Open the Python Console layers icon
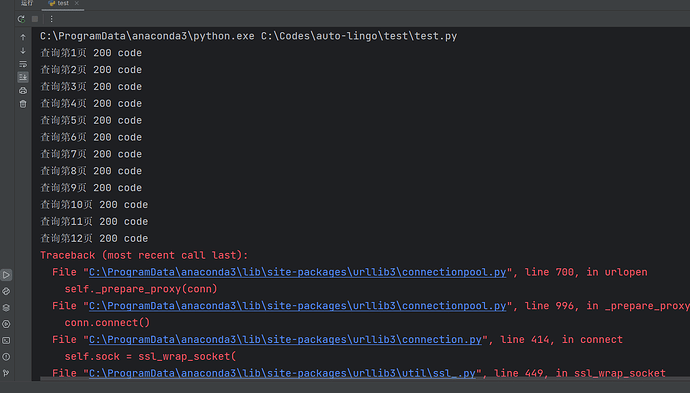The height and width of the screenshot is (393, 690). tap(6, 308)
